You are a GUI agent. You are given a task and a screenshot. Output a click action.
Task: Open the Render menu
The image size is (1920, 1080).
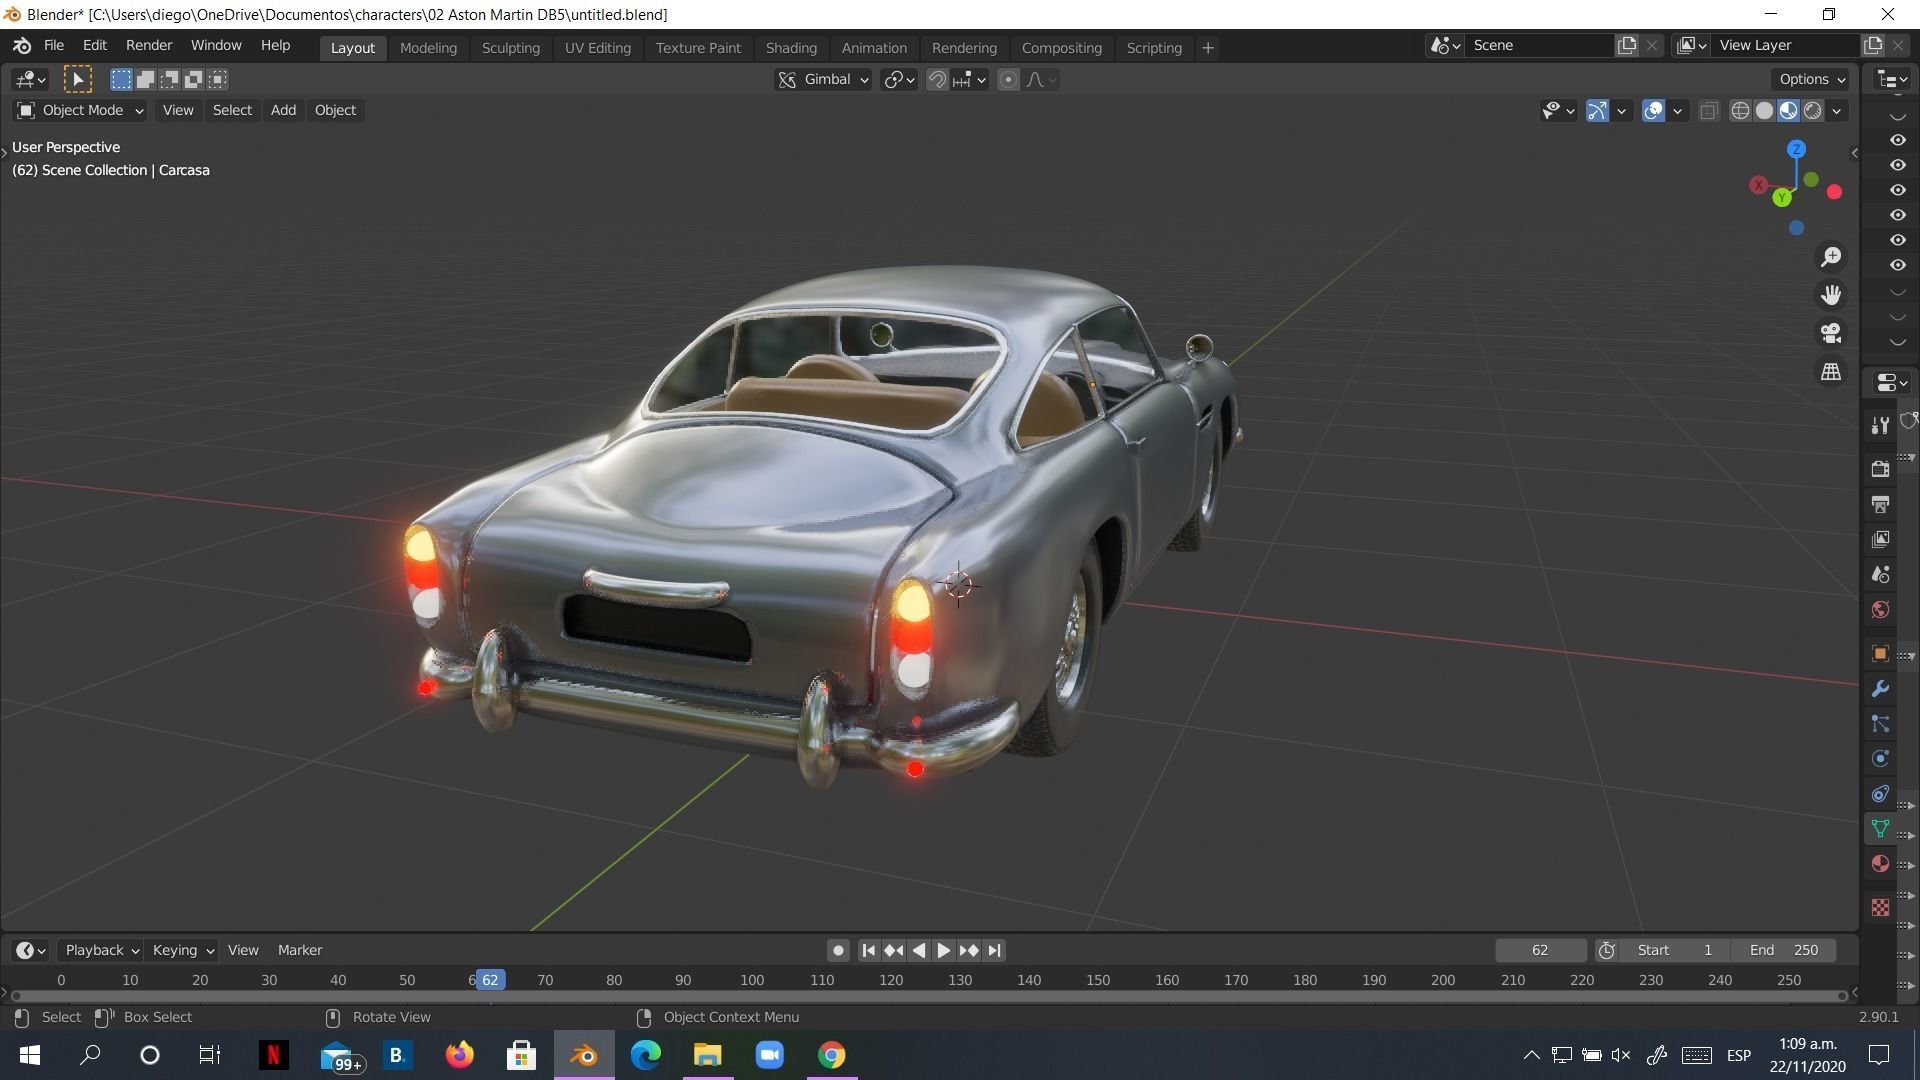pos(149,46)
